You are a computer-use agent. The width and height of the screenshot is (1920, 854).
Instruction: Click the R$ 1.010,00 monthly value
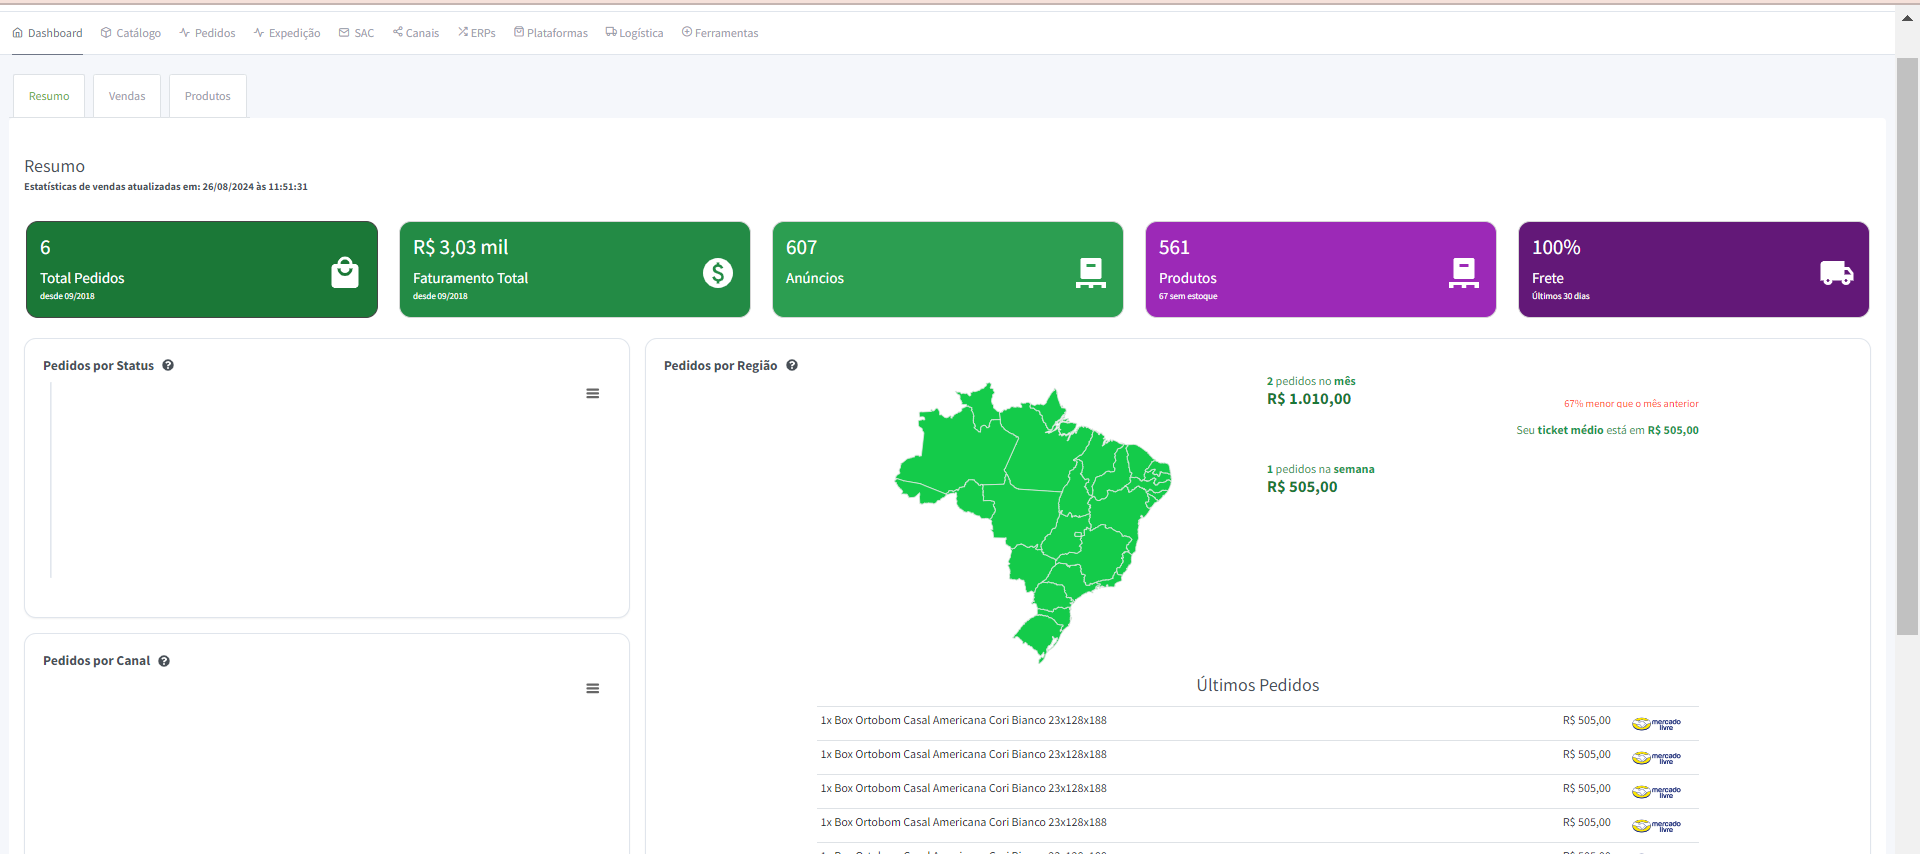(1309, 399)
